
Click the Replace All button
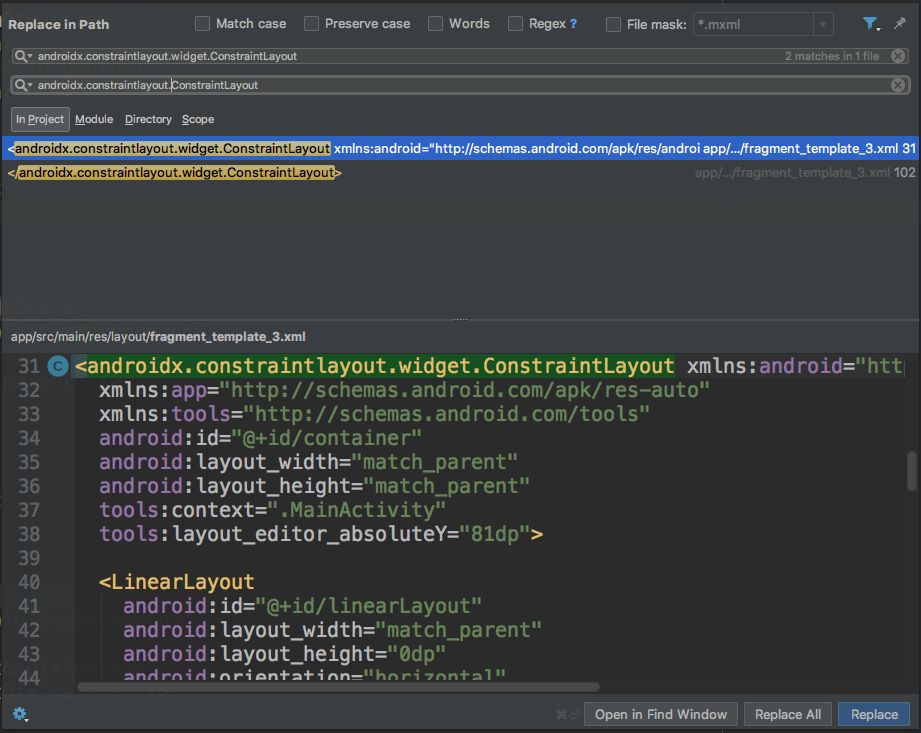point(788,714)
